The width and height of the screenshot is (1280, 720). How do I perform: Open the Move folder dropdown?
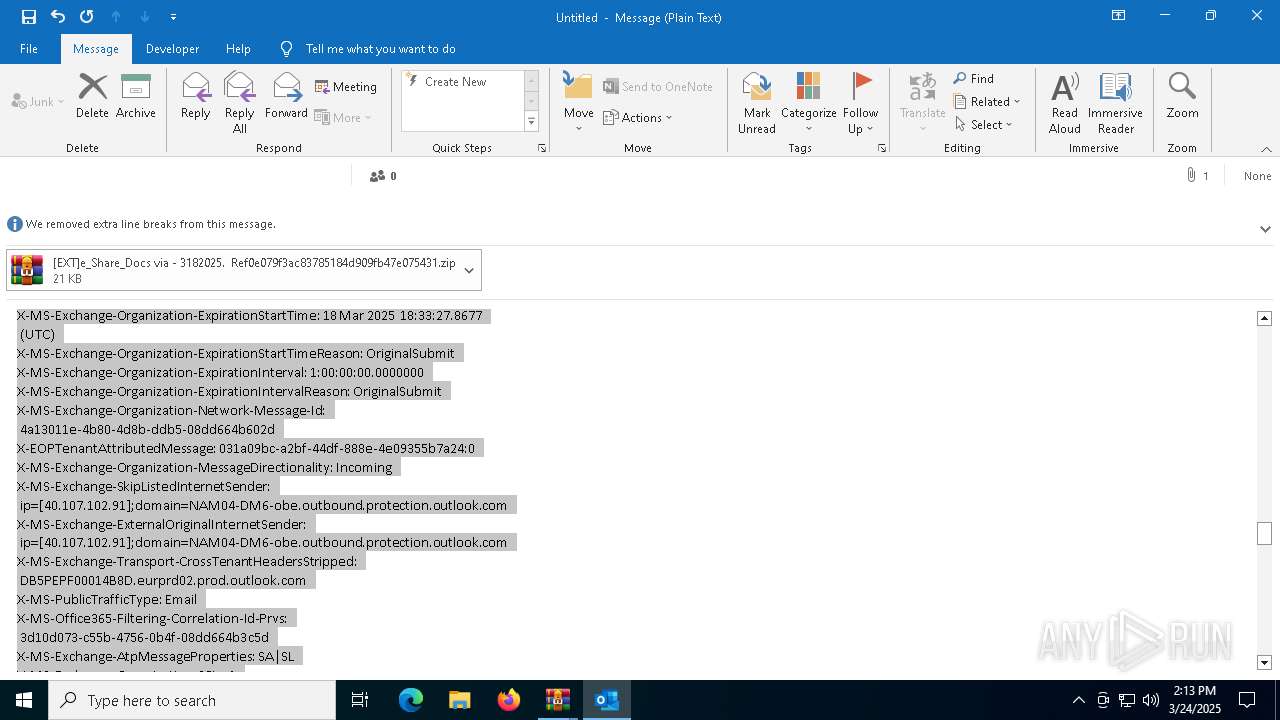click(579, 102)
